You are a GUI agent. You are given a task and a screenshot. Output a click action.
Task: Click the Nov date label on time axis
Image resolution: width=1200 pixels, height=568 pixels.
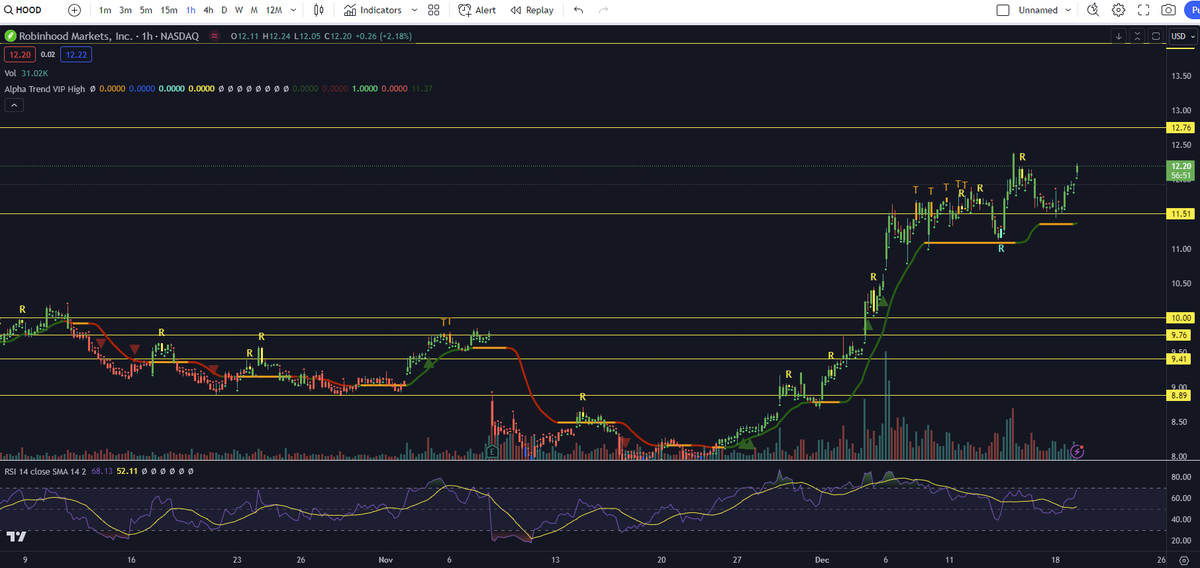tap(385, 561)
